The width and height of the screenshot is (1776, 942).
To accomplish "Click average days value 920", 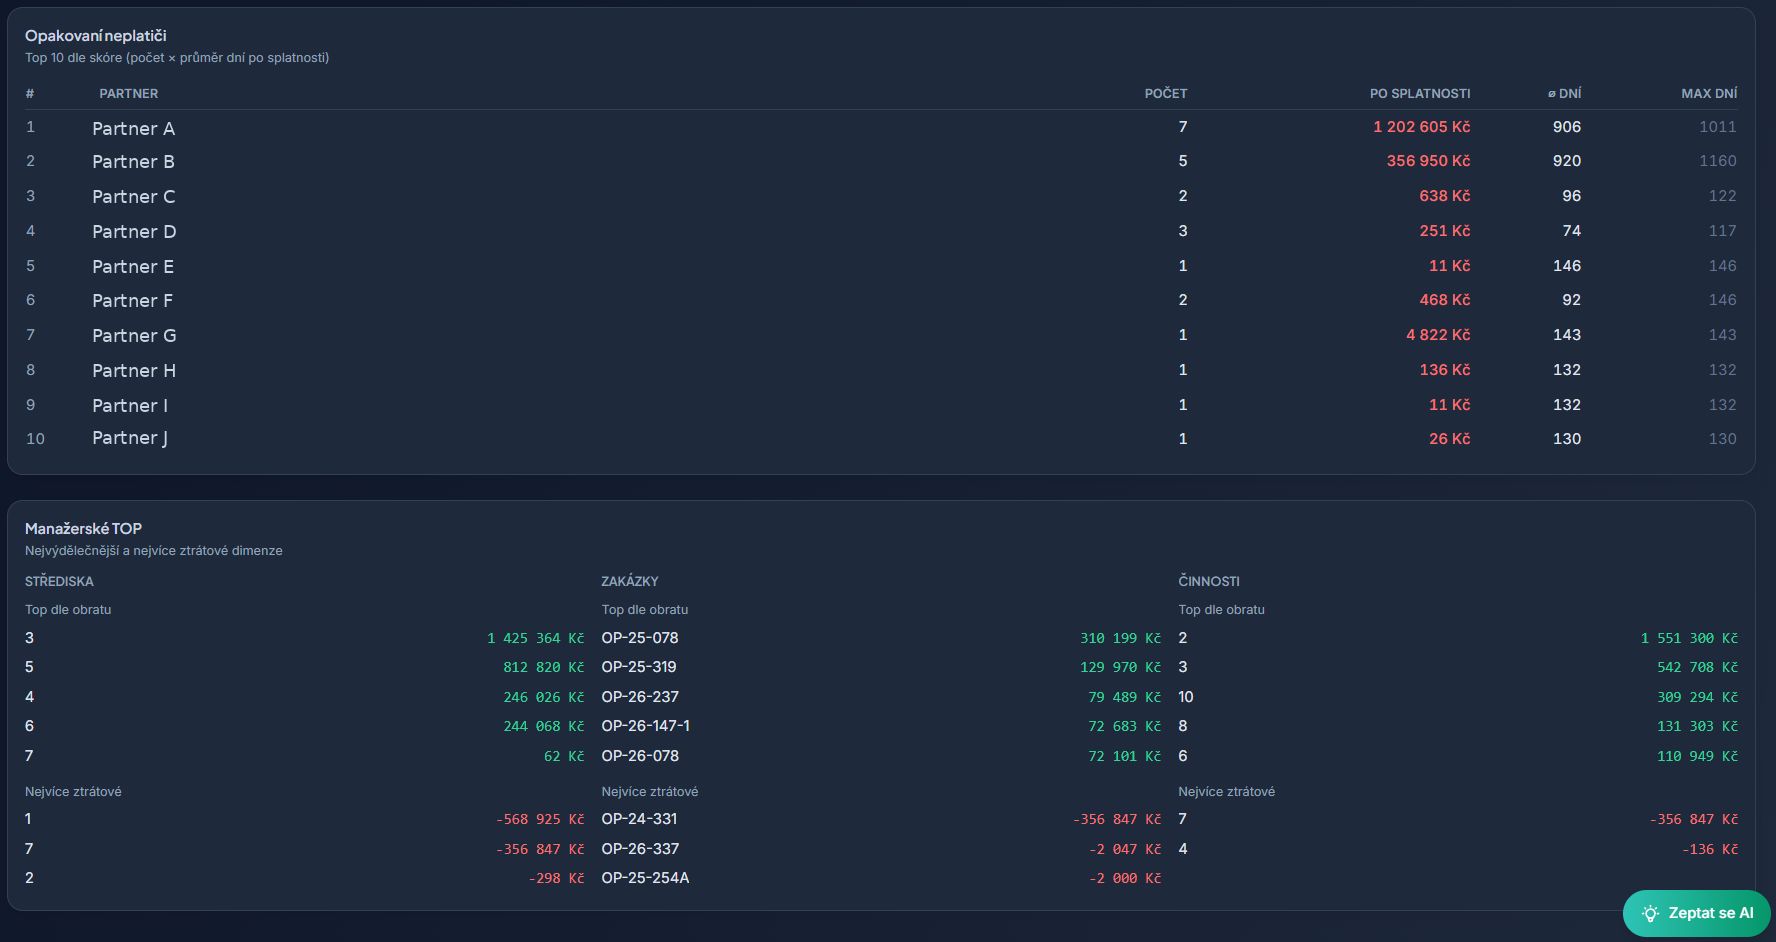I will 1567,161.
